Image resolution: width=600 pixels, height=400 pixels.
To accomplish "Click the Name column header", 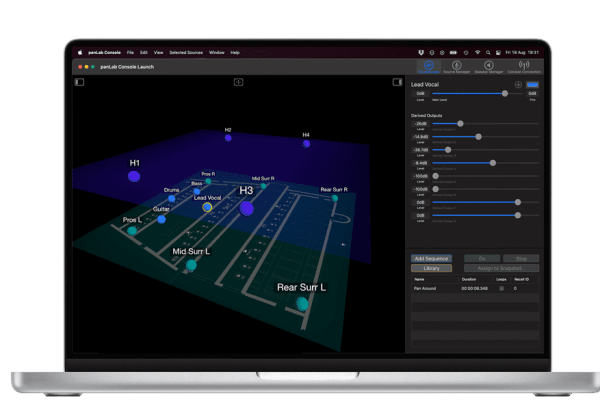I will [419, 279].
